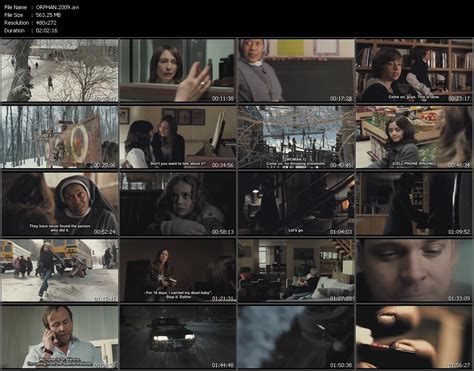The image size is (474, 371).
Task: Click the 'File Name' label
Action: [16, 7]
